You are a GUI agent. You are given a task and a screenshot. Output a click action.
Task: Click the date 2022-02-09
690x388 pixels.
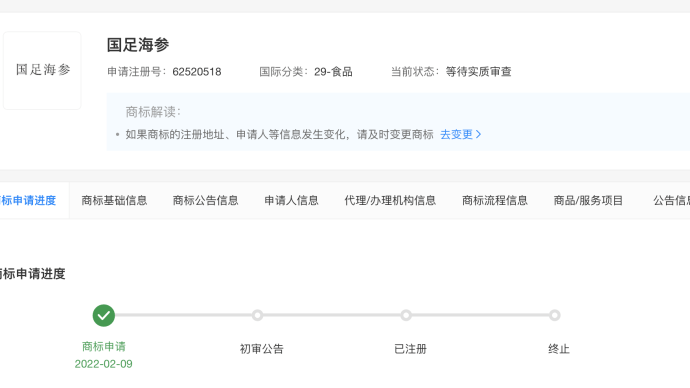click(x=103, y=364)
